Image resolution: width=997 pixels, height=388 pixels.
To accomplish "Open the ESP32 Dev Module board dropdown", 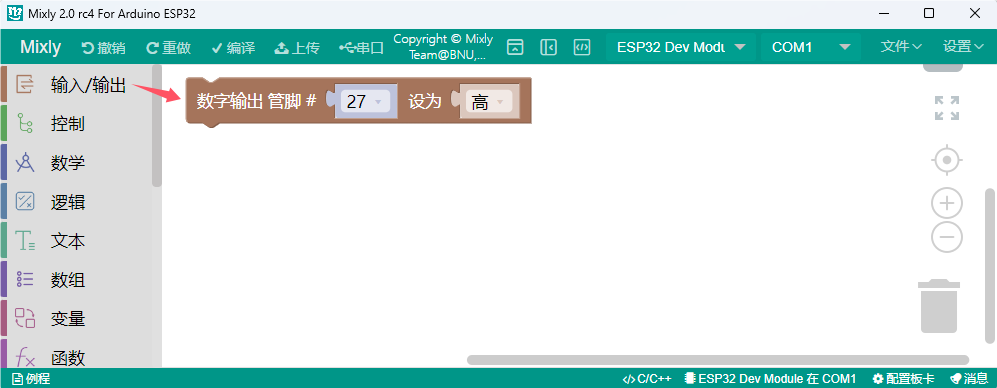I will click(681, 47).
